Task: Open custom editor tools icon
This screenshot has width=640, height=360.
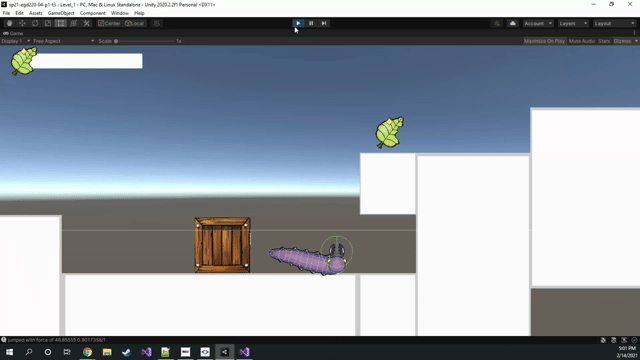Action: (x=87, y=23)
